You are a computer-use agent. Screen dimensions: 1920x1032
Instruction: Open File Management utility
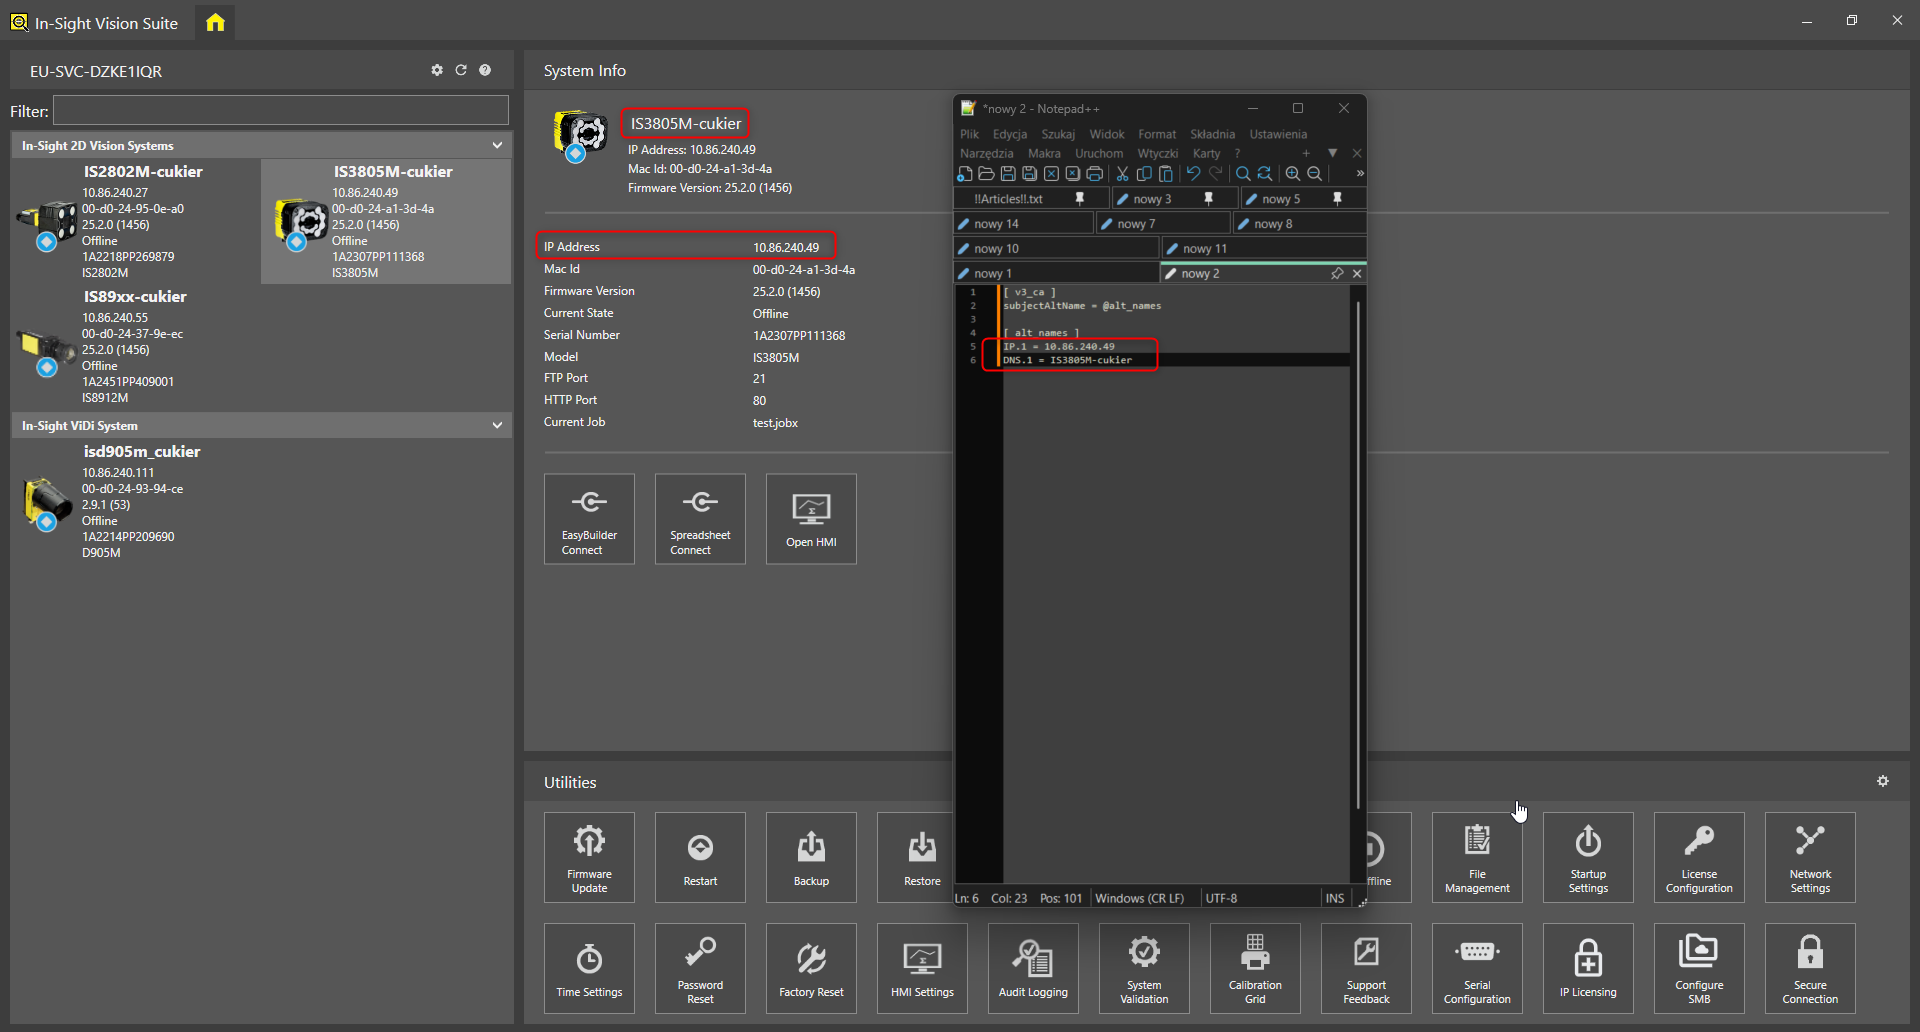1477,857
